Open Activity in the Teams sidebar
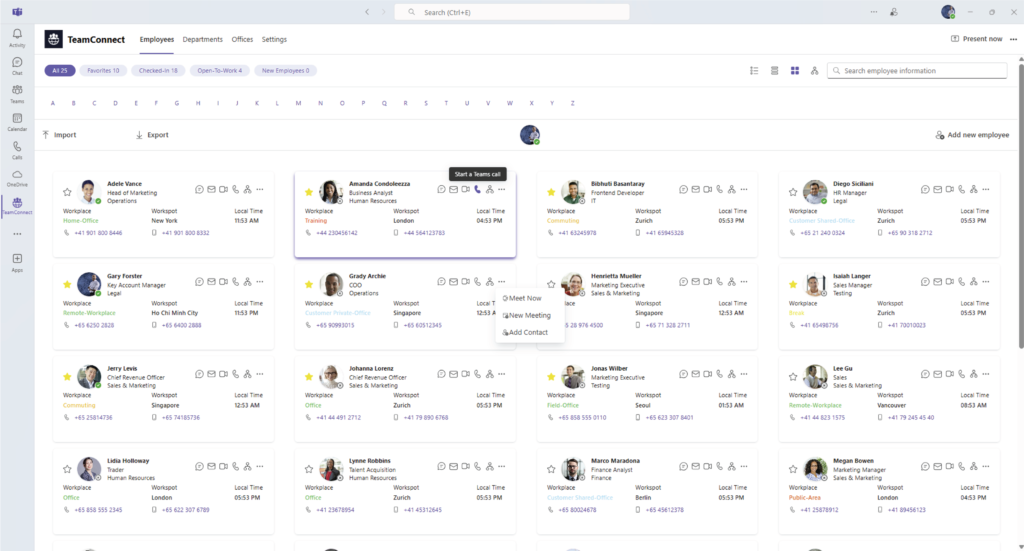1024x551 pixels. point(17,38)
